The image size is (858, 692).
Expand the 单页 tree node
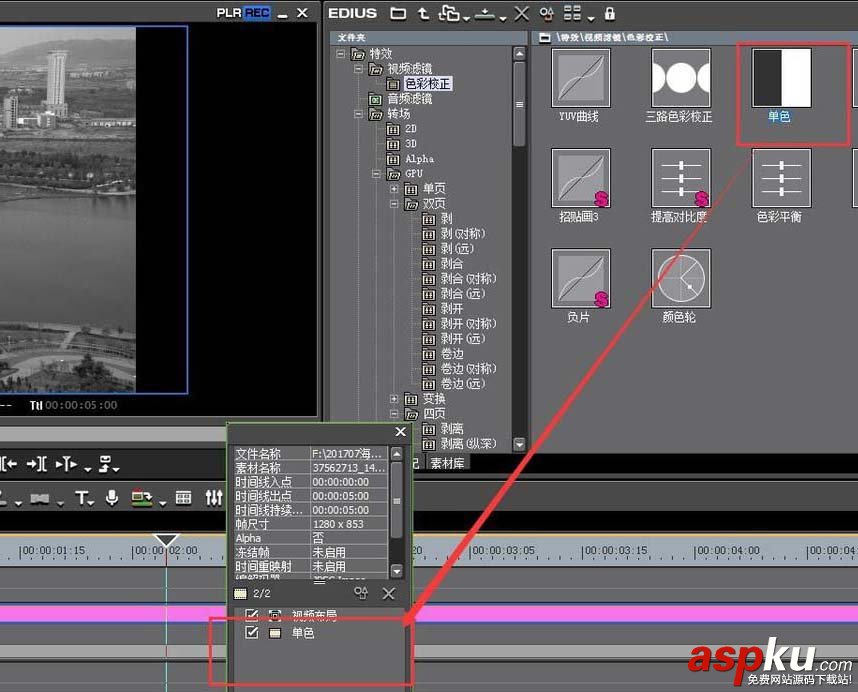click(393, 189)
